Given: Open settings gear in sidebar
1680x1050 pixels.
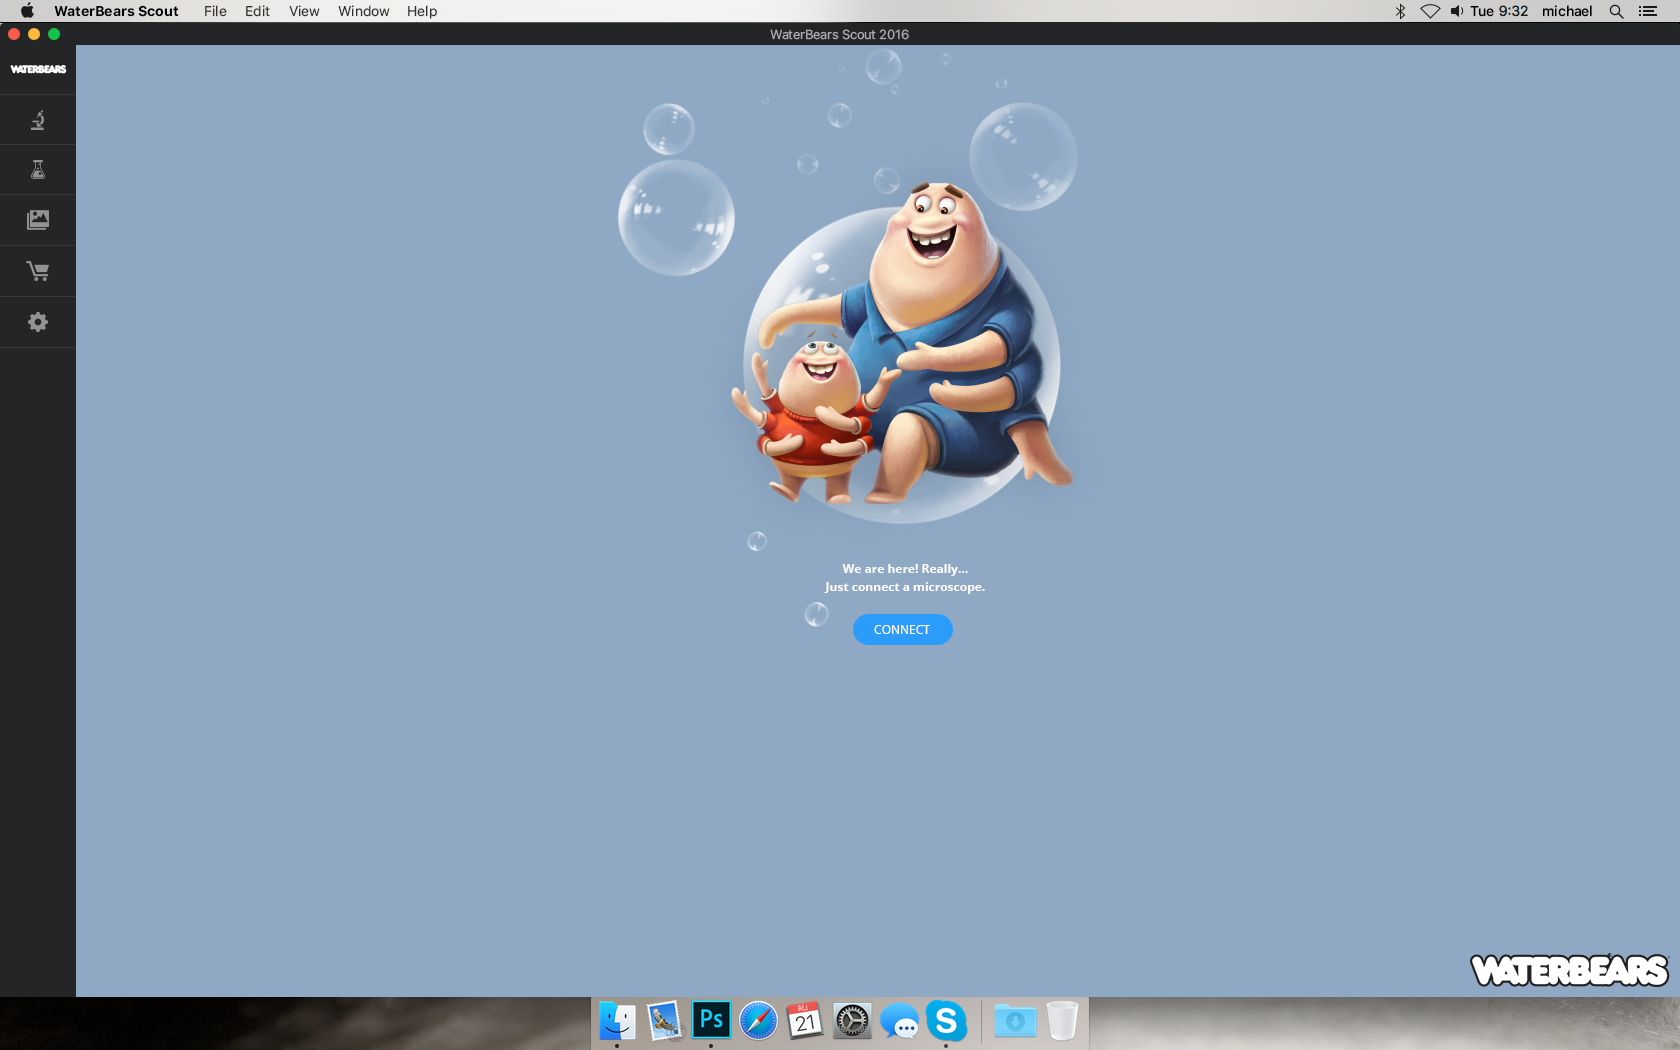Looking at the screenshot, I should click(38, 322).
